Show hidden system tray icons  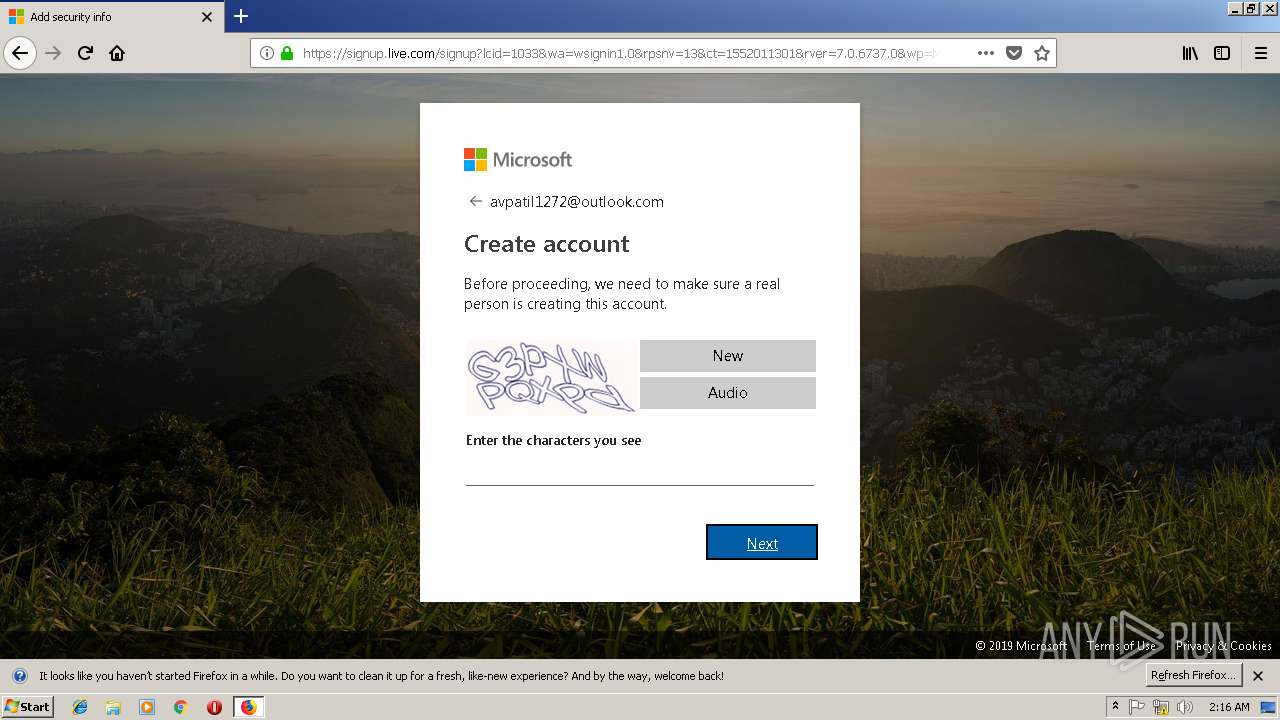1115,707
